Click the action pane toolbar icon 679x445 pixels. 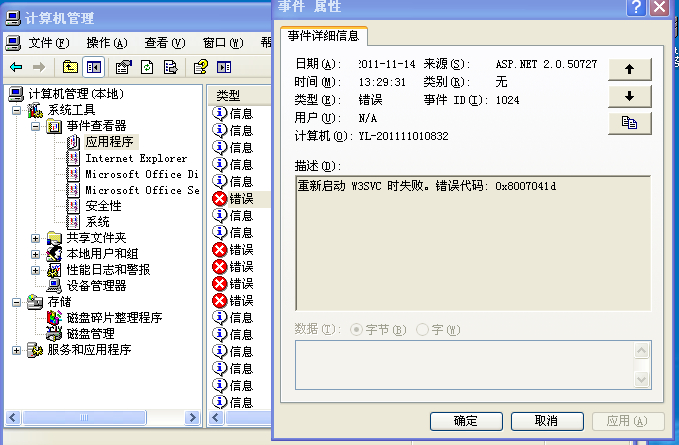[224, 67]
